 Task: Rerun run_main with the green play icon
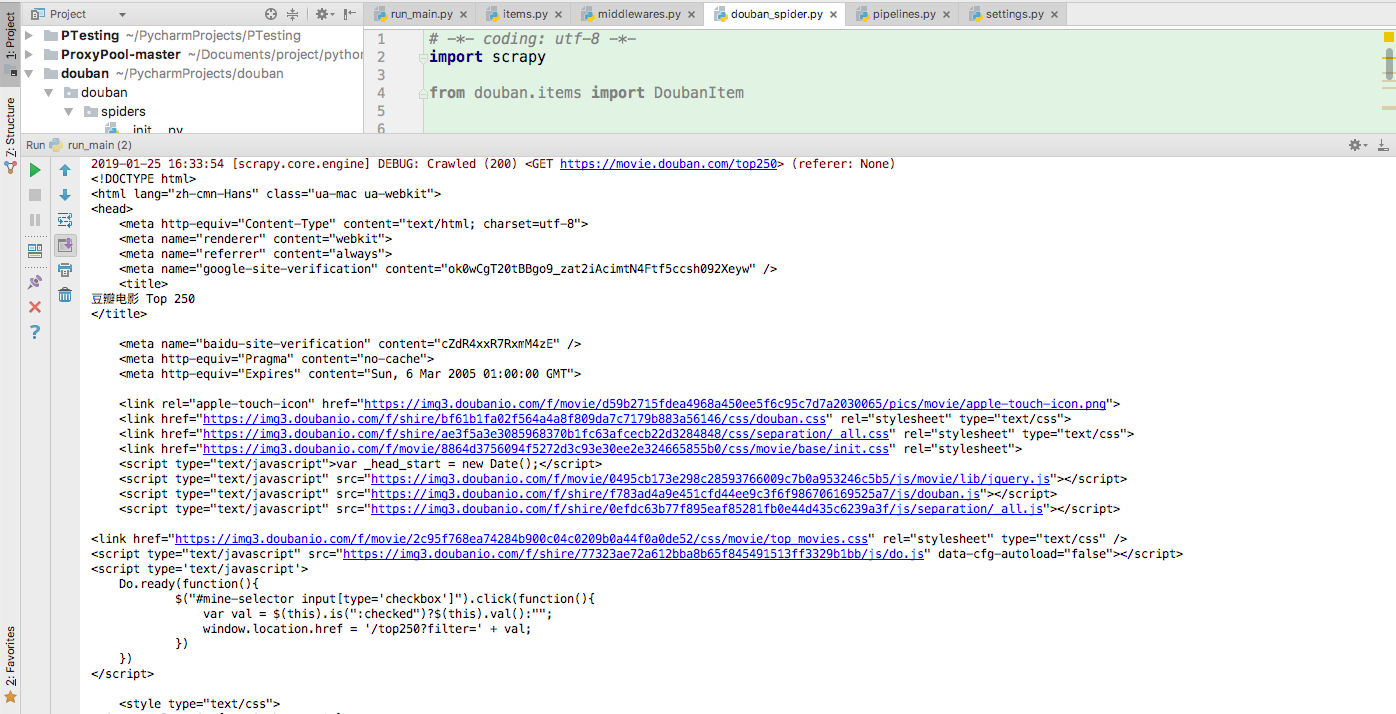[x=35, y=171]
